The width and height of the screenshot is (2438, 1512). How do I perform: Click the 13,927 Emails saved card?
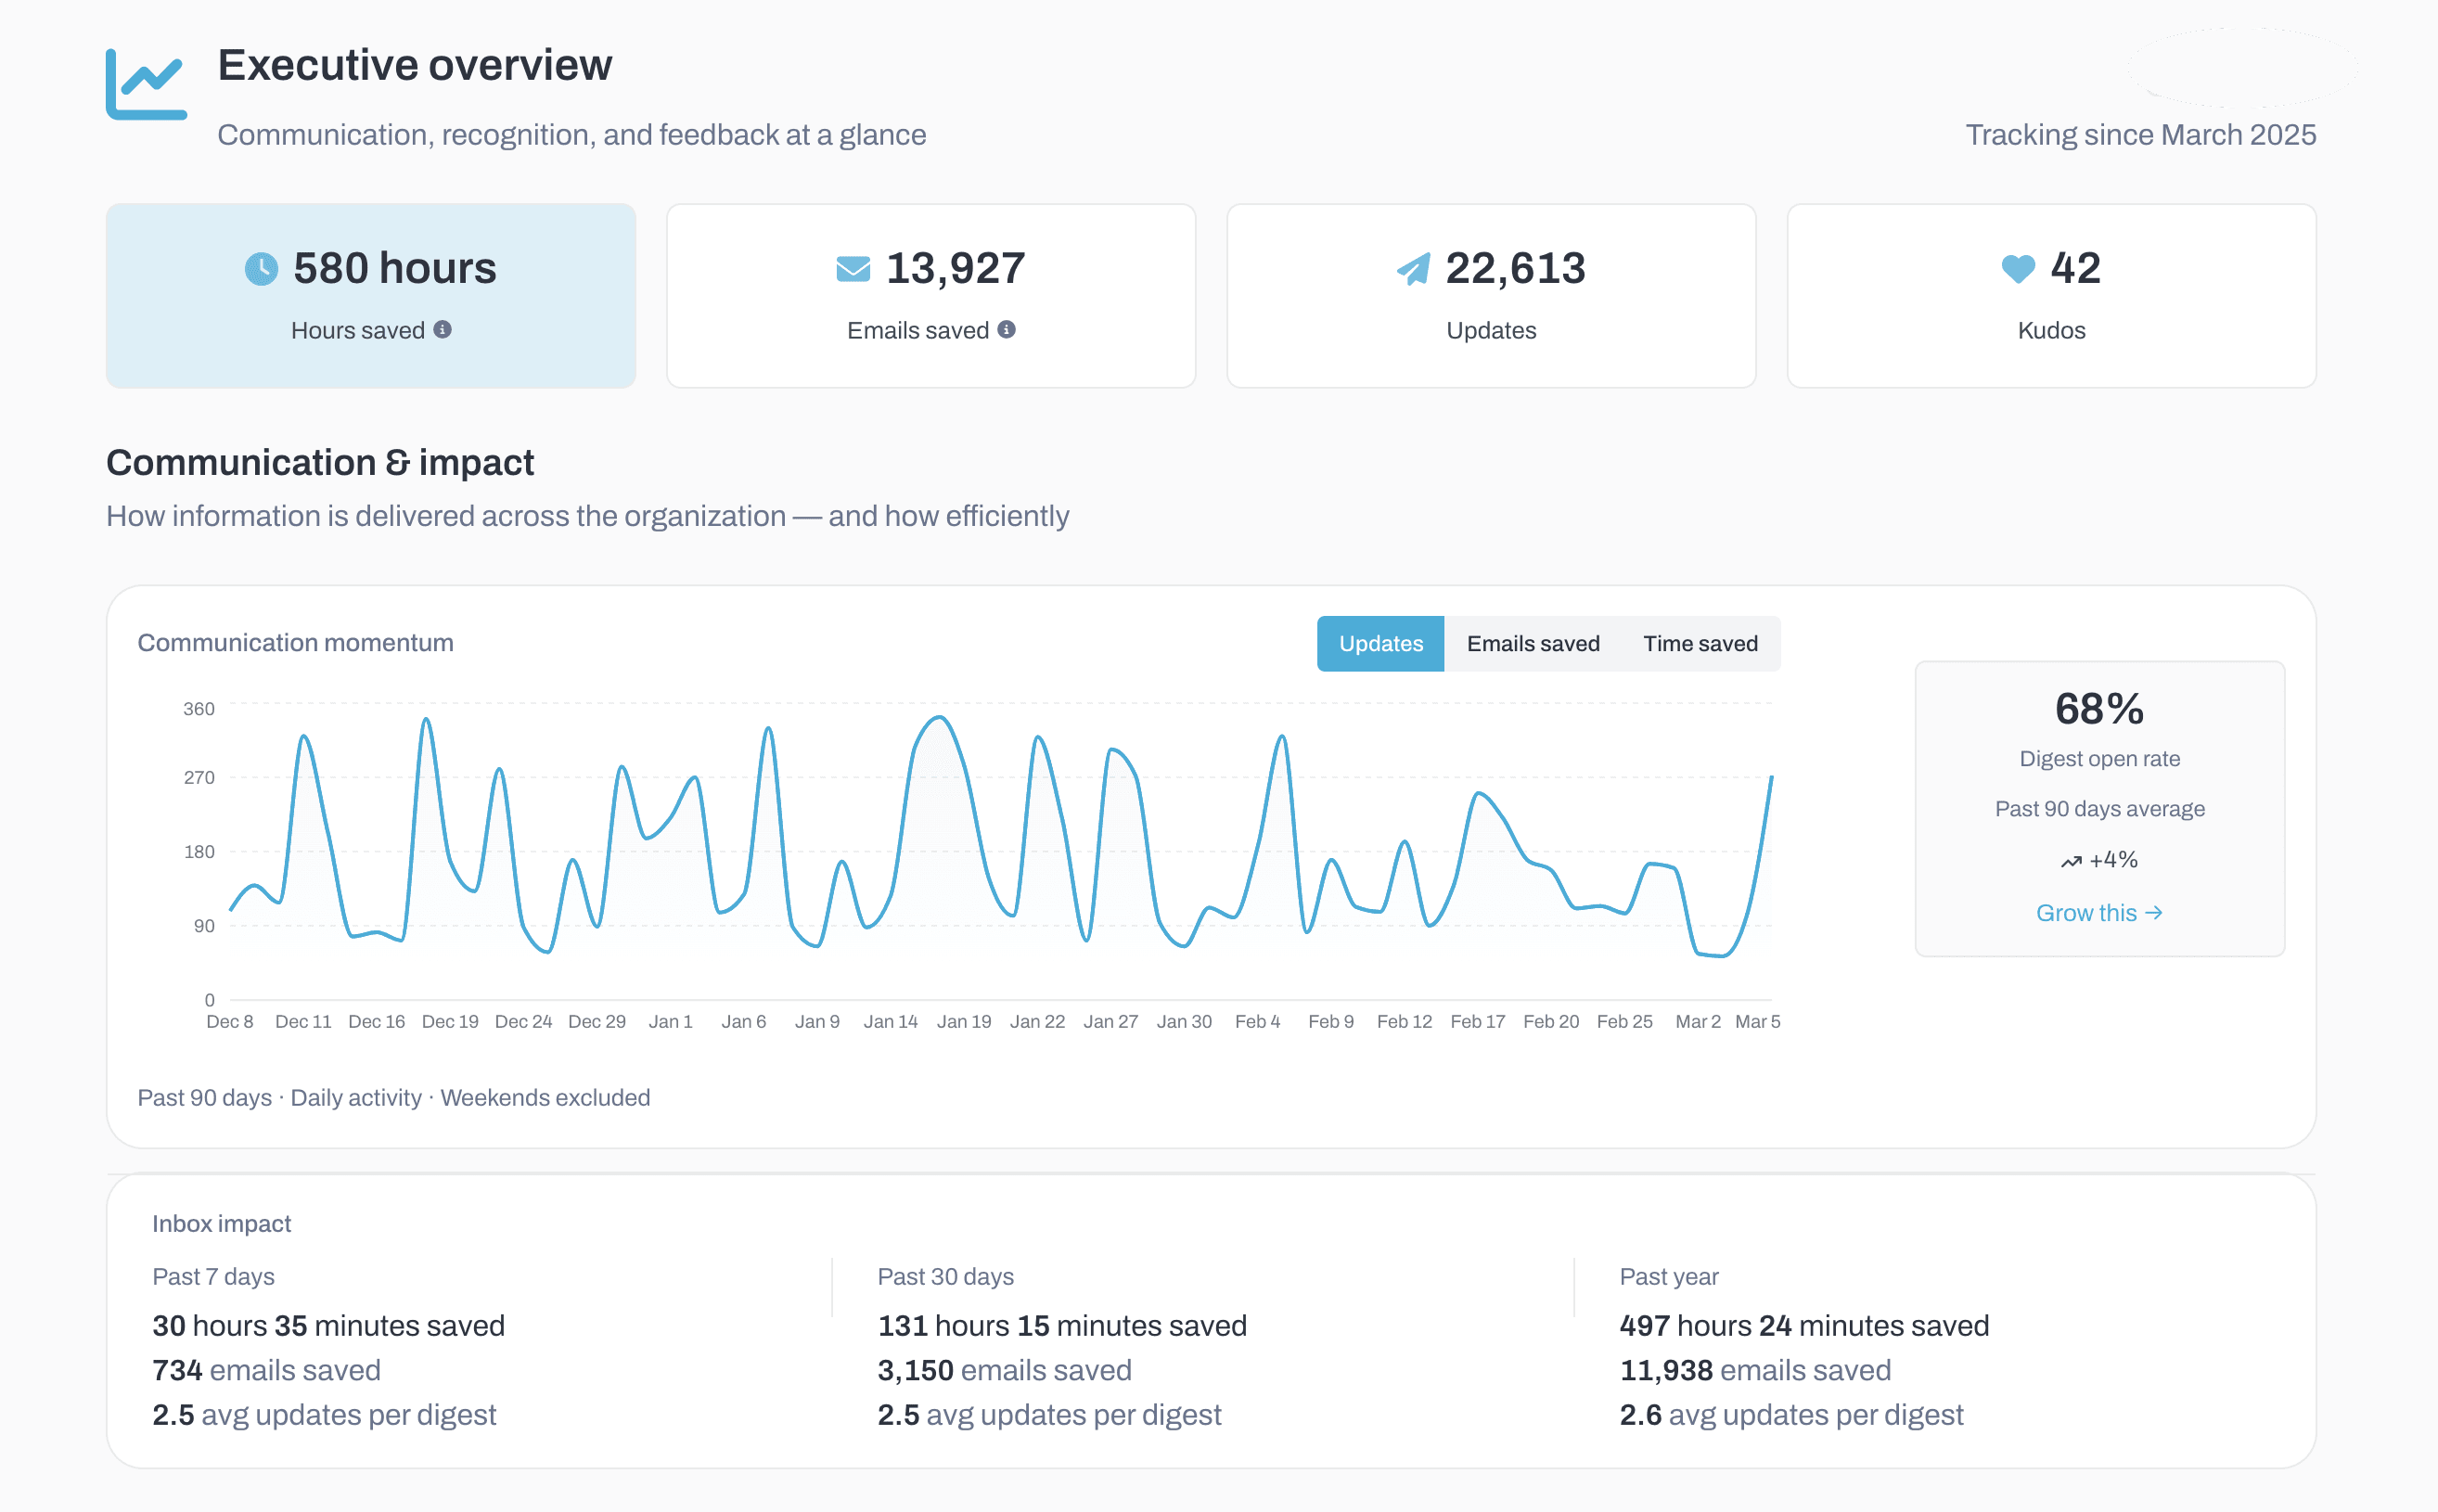pyautogui.click(x=931, y=296)
